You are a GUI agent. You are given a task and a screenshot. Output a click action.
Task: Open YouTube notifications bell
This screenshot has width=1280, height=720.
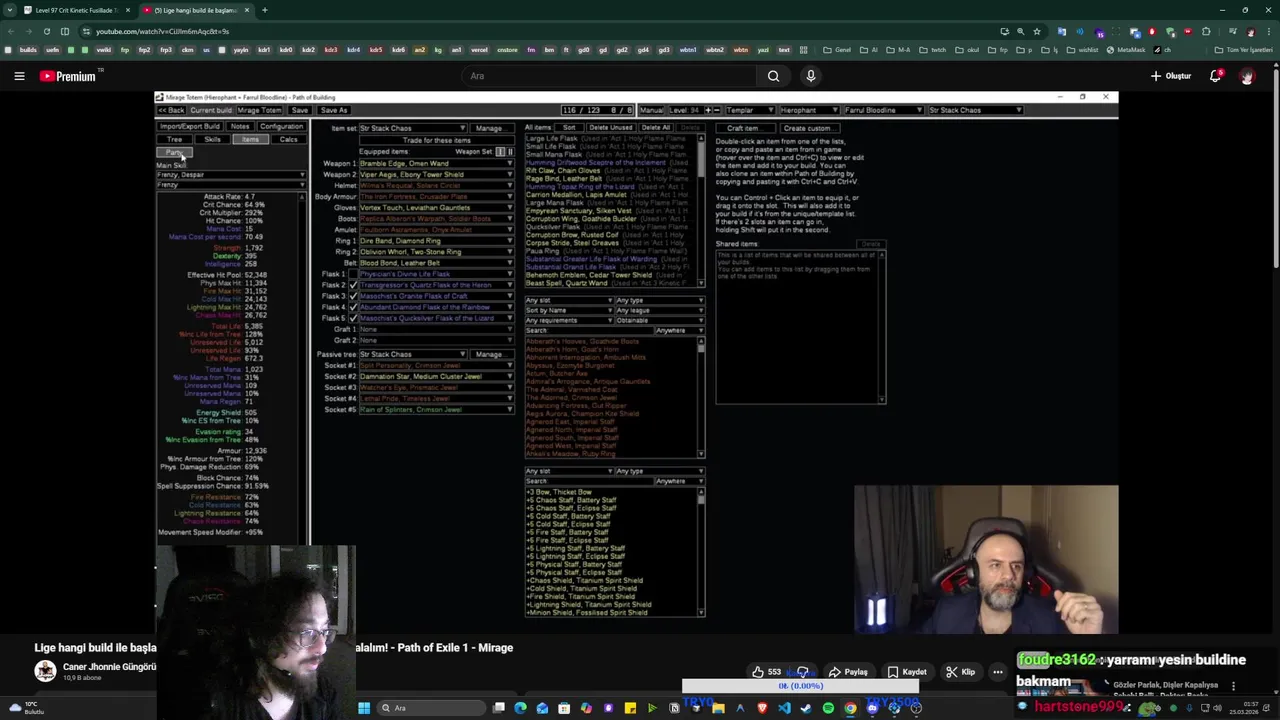[x=1216, y=76]
